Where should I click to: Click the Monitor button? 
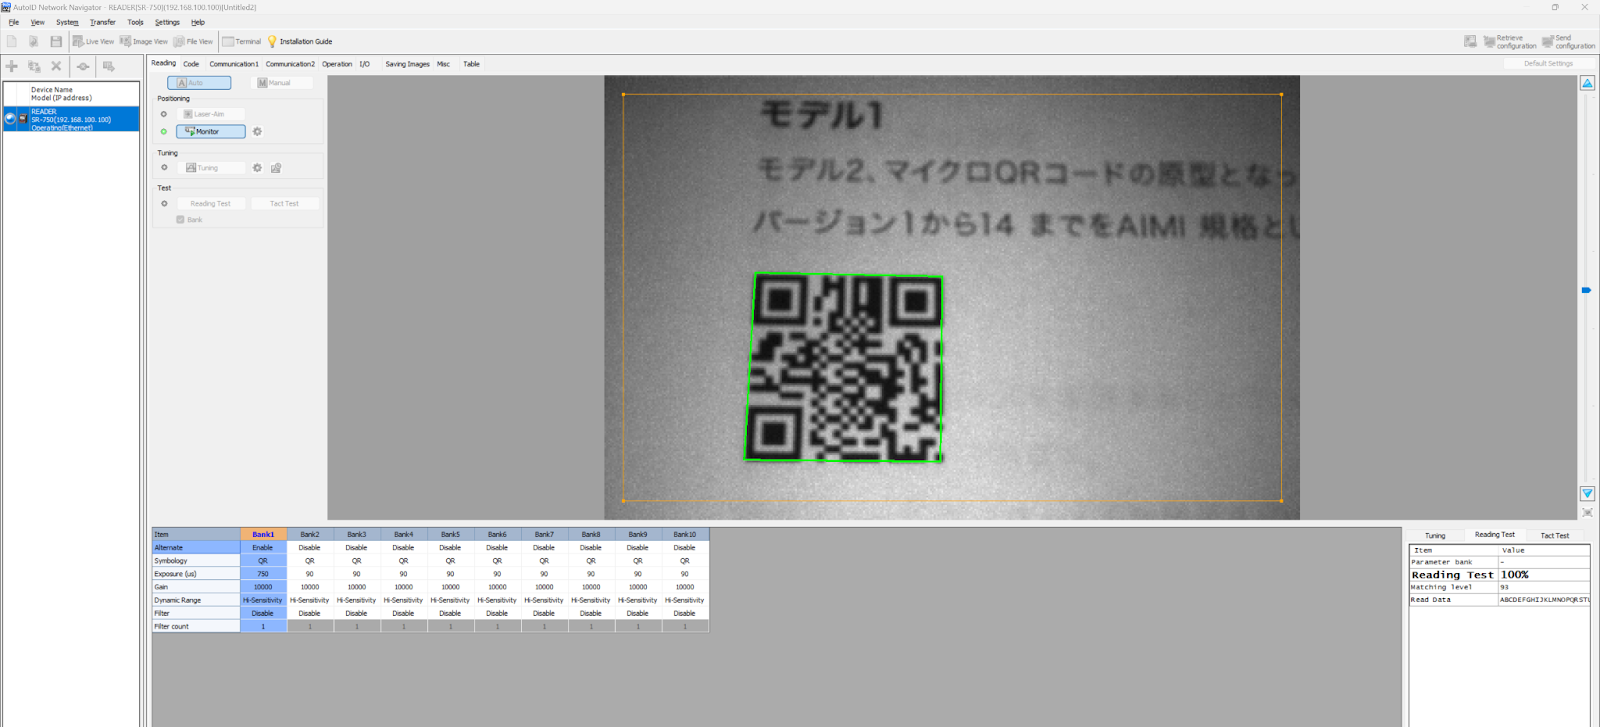tap(210, 131)
